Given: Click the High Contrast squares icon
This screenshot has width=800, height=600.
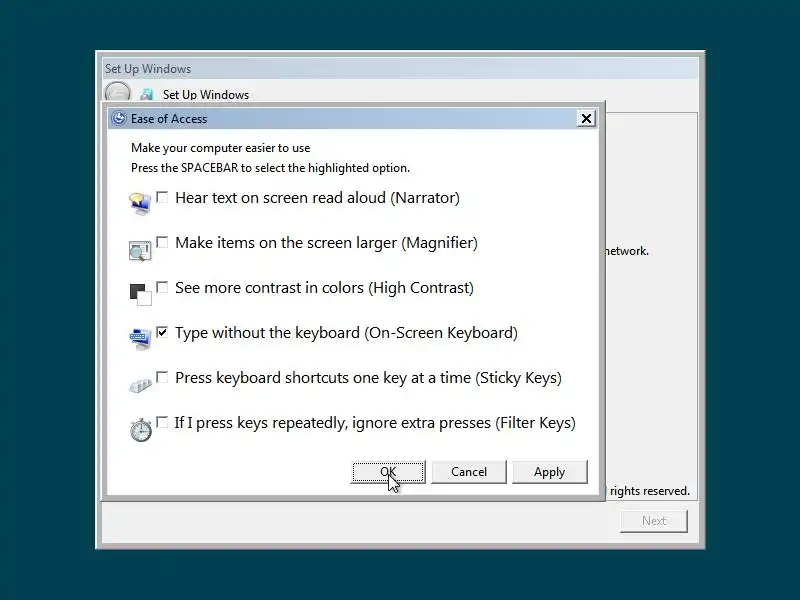Looking at the screenshot, I should (x=140, y=295).
